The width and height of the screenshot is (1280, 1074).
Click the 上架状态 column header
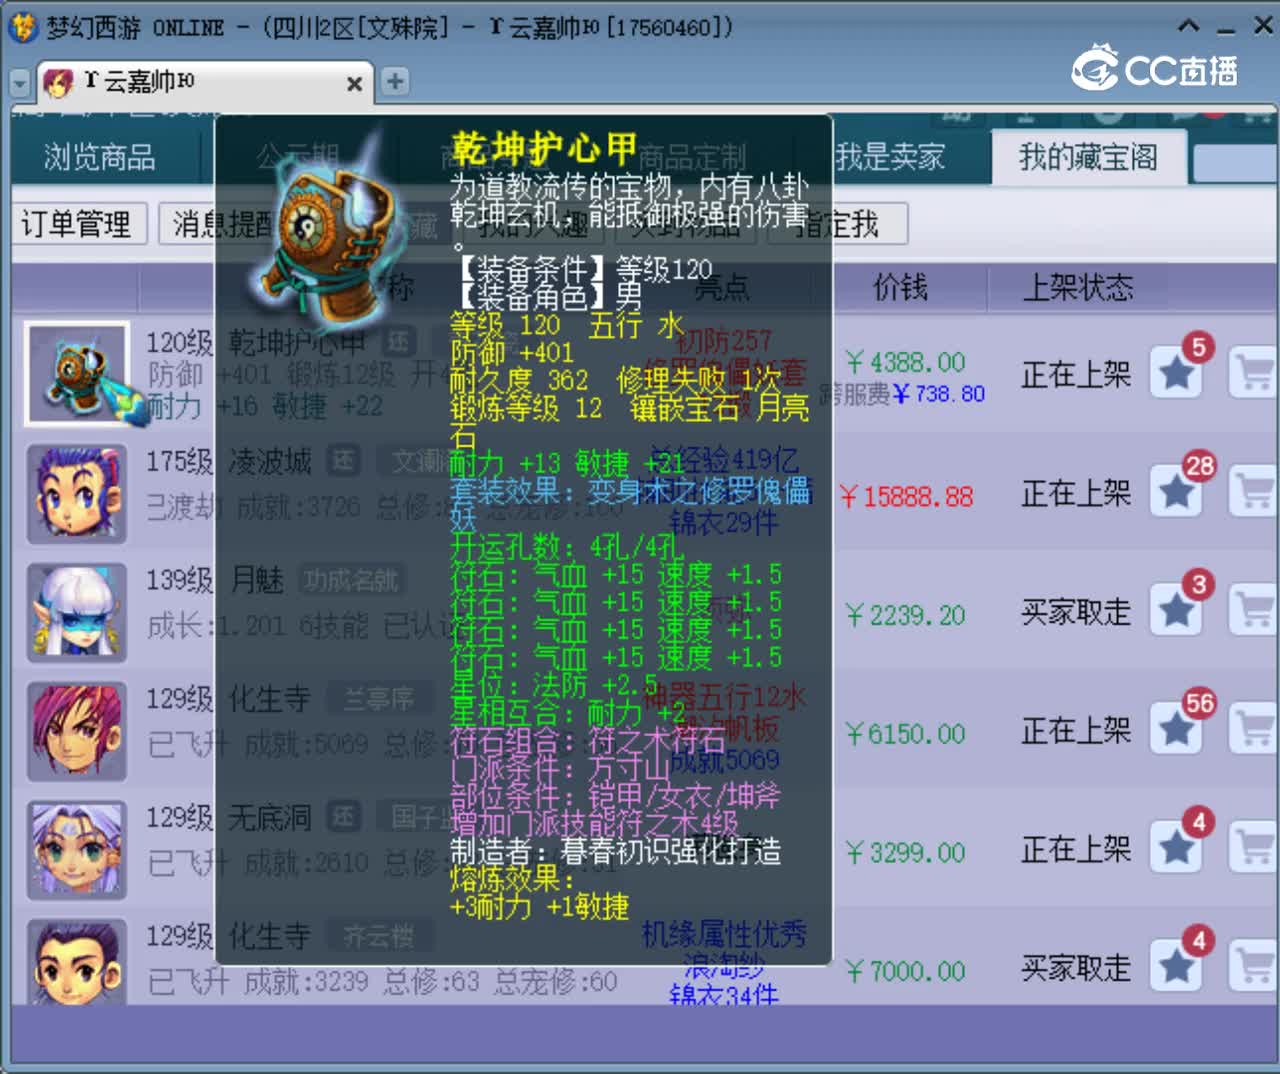point(1078,288)
